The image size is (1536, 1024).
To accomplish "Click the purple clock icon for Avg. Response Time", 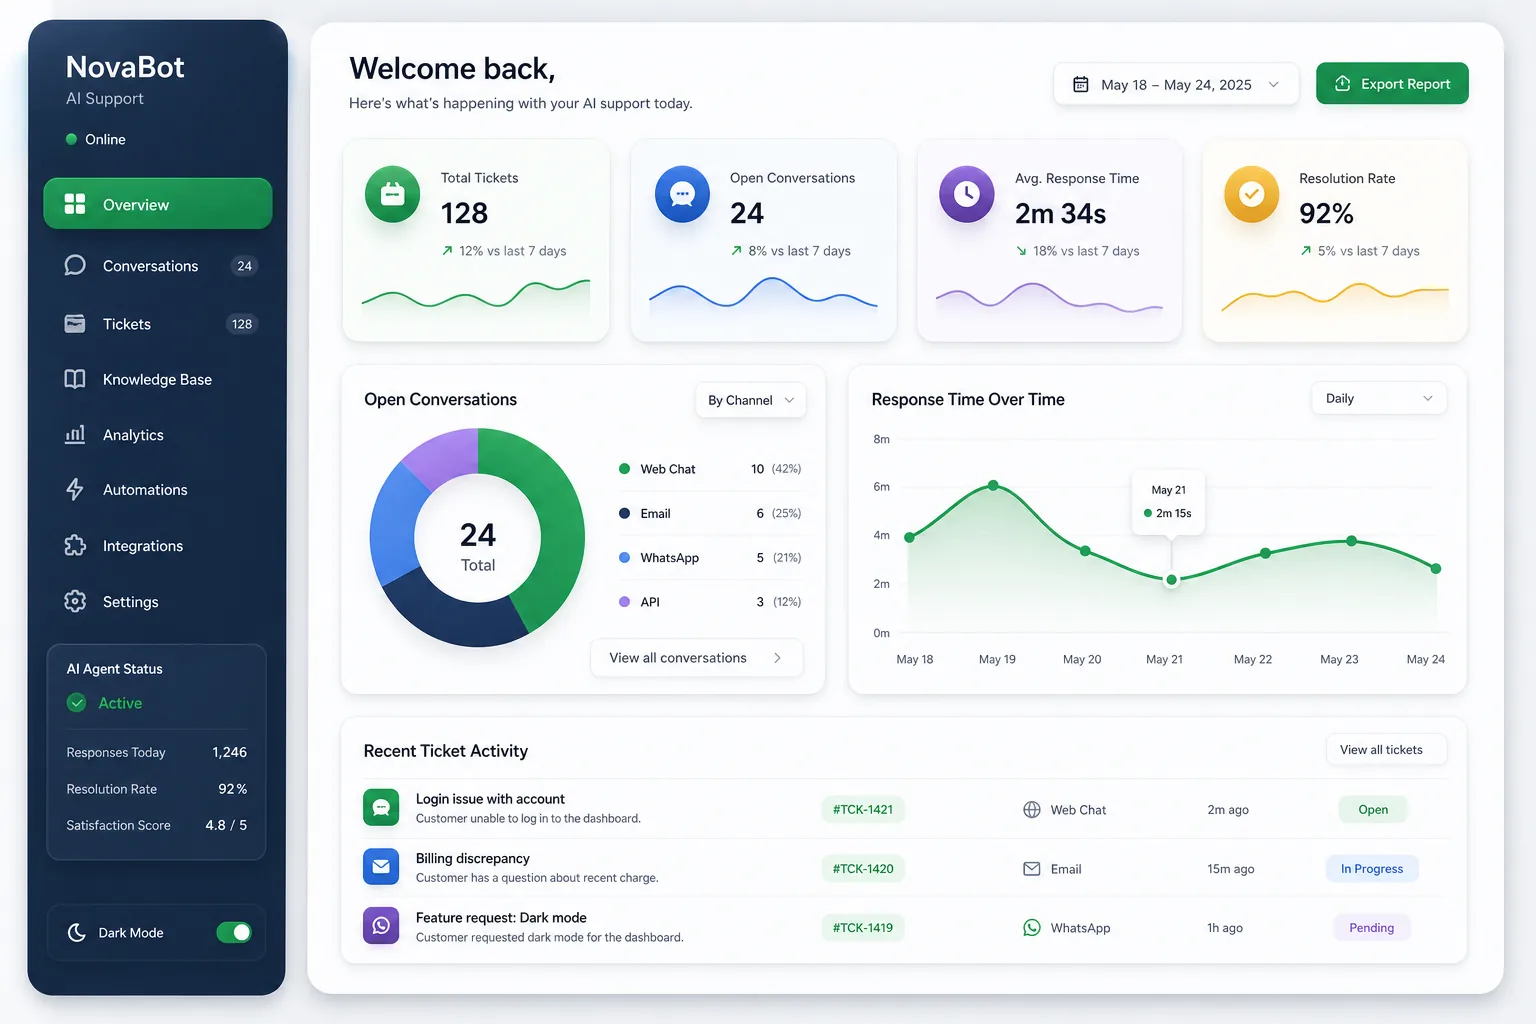I will pyautogui.click(x=967, y=194).
